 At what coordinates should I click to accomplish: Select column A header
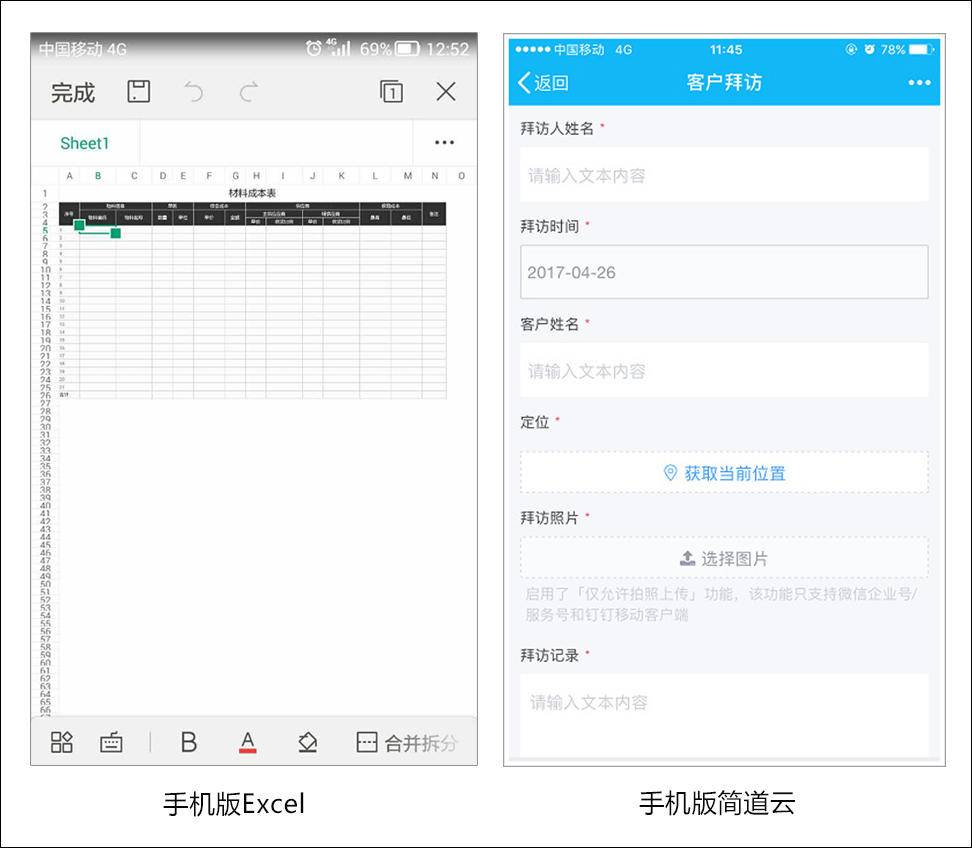point(69,176)
